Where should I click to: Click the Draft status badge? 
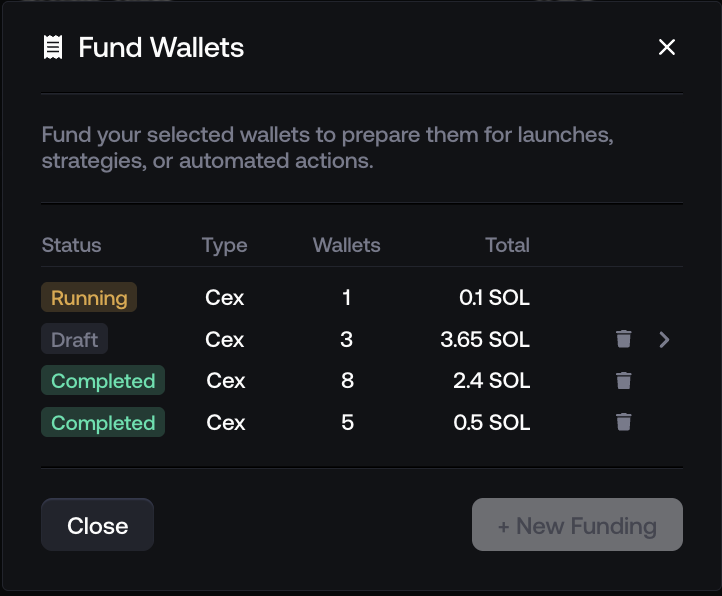click(x=74, y=339)
